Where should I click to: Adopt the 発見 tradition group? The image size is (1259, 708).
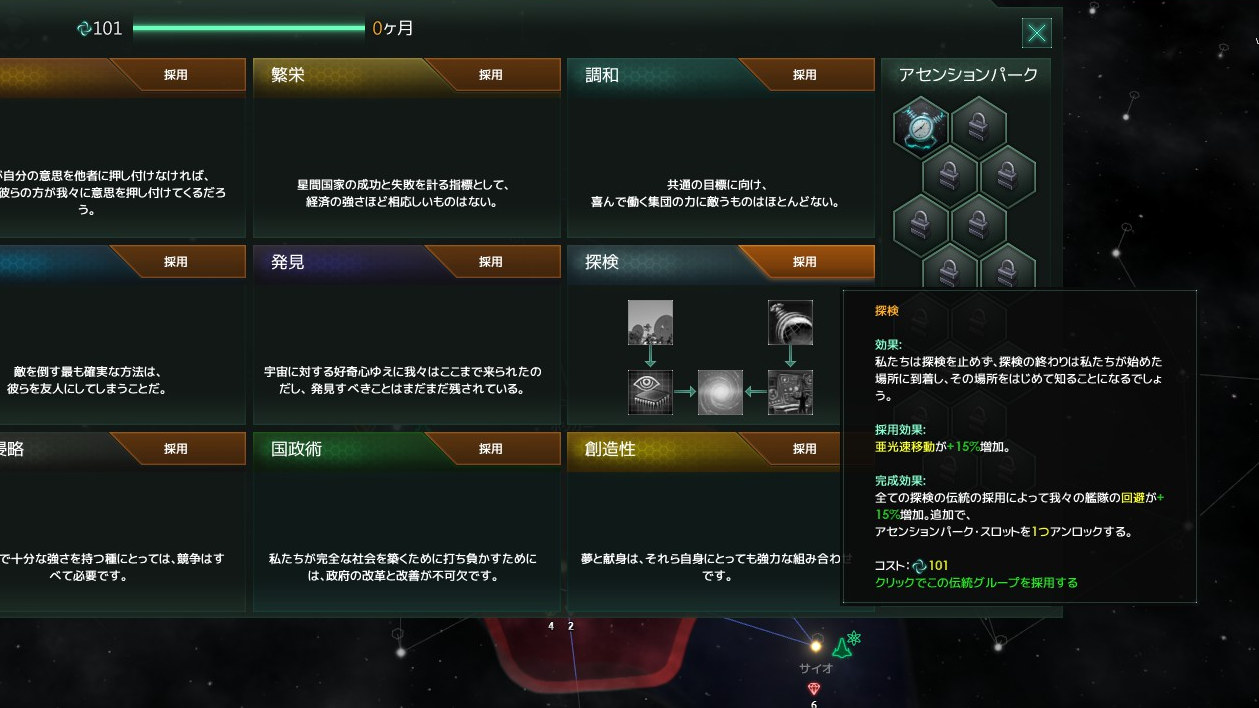(491, 262)
